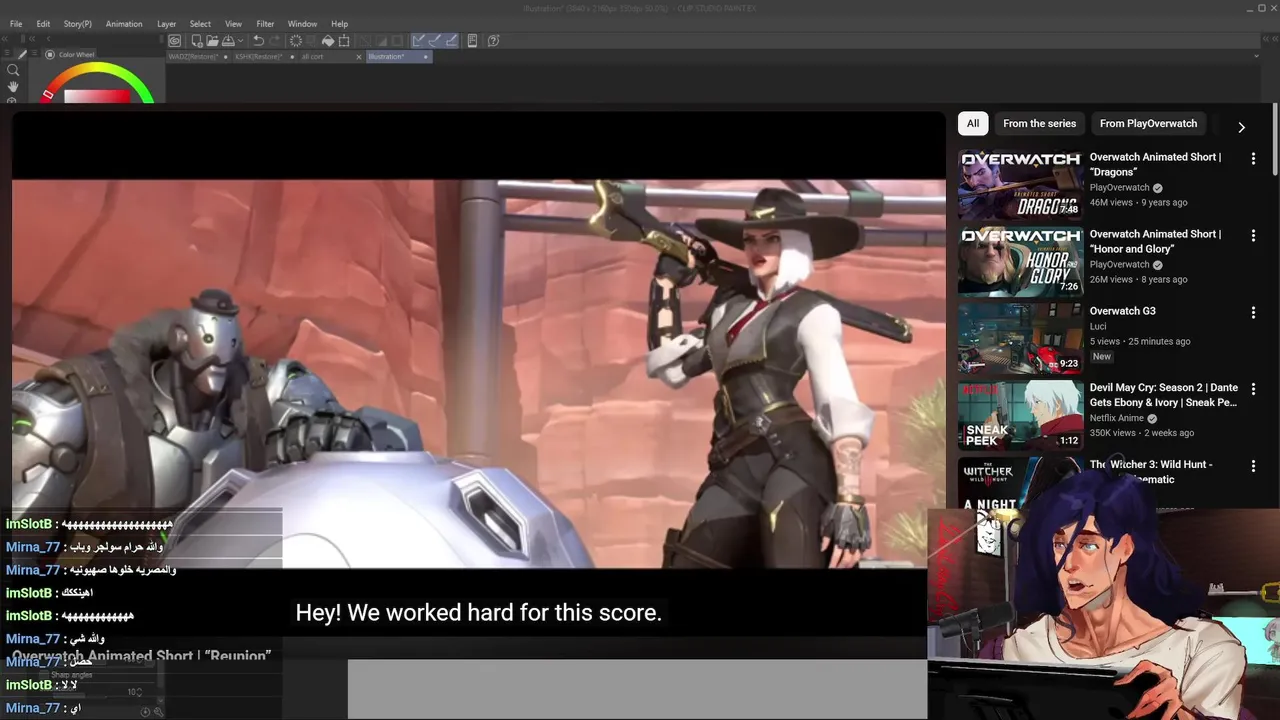Click the Open file folder icon

pos(213,41)
